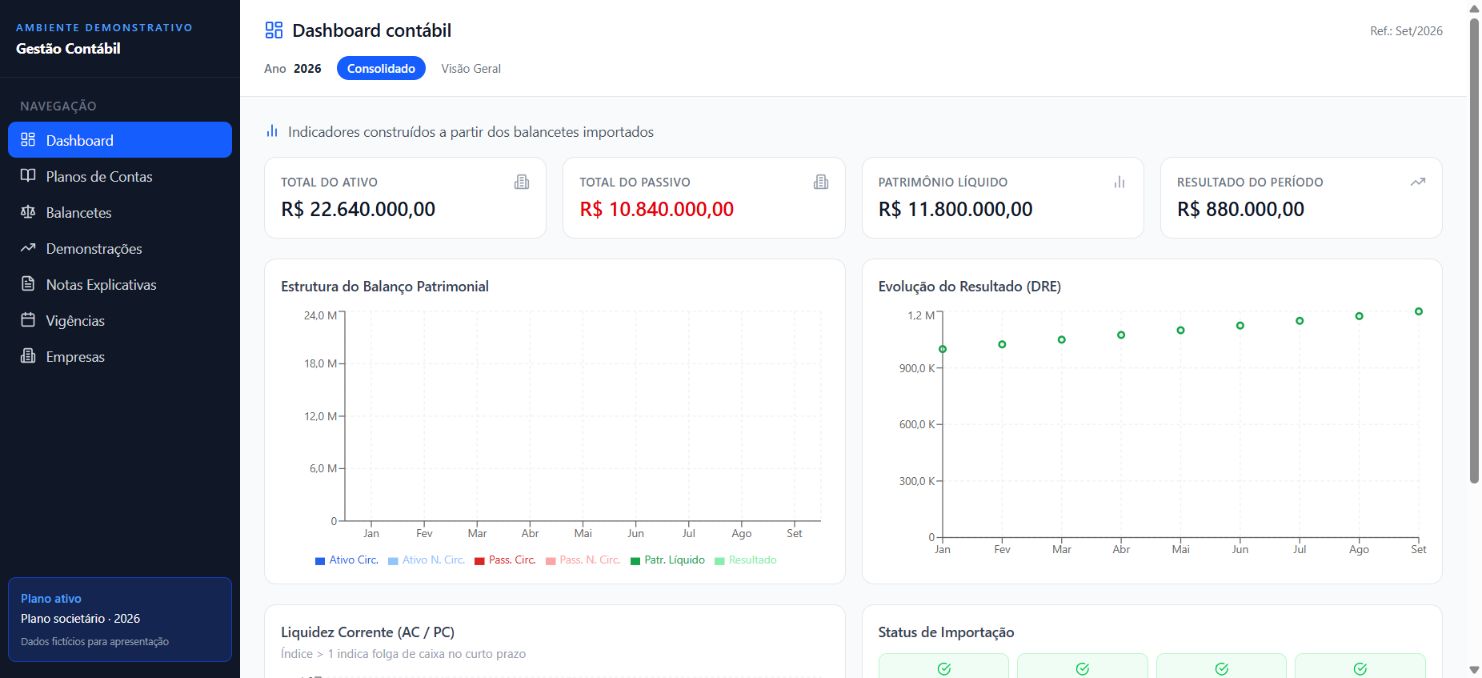
Task: Click the grid icon beside Dashboard contábil title
Action: tap(274, 30)
